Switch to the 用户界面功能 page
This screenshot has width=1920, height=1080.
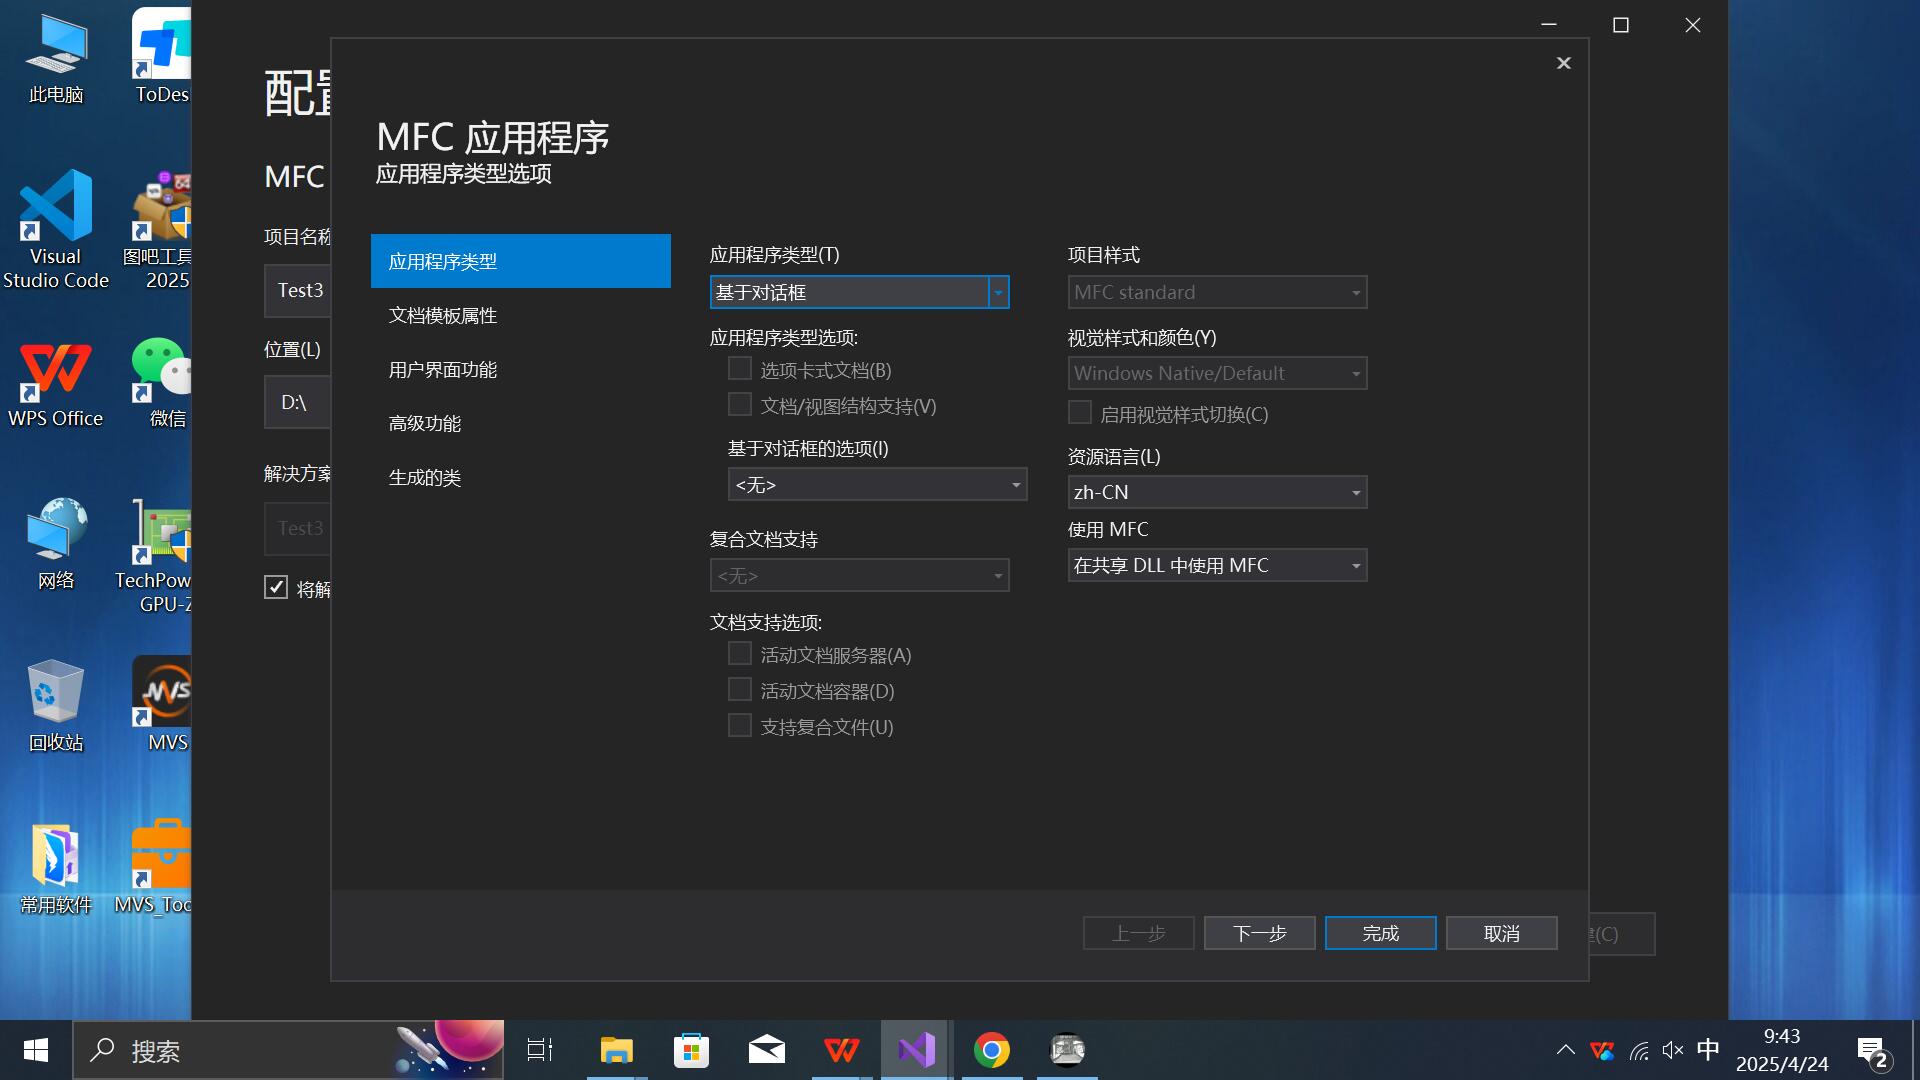[x=443, y=370]
